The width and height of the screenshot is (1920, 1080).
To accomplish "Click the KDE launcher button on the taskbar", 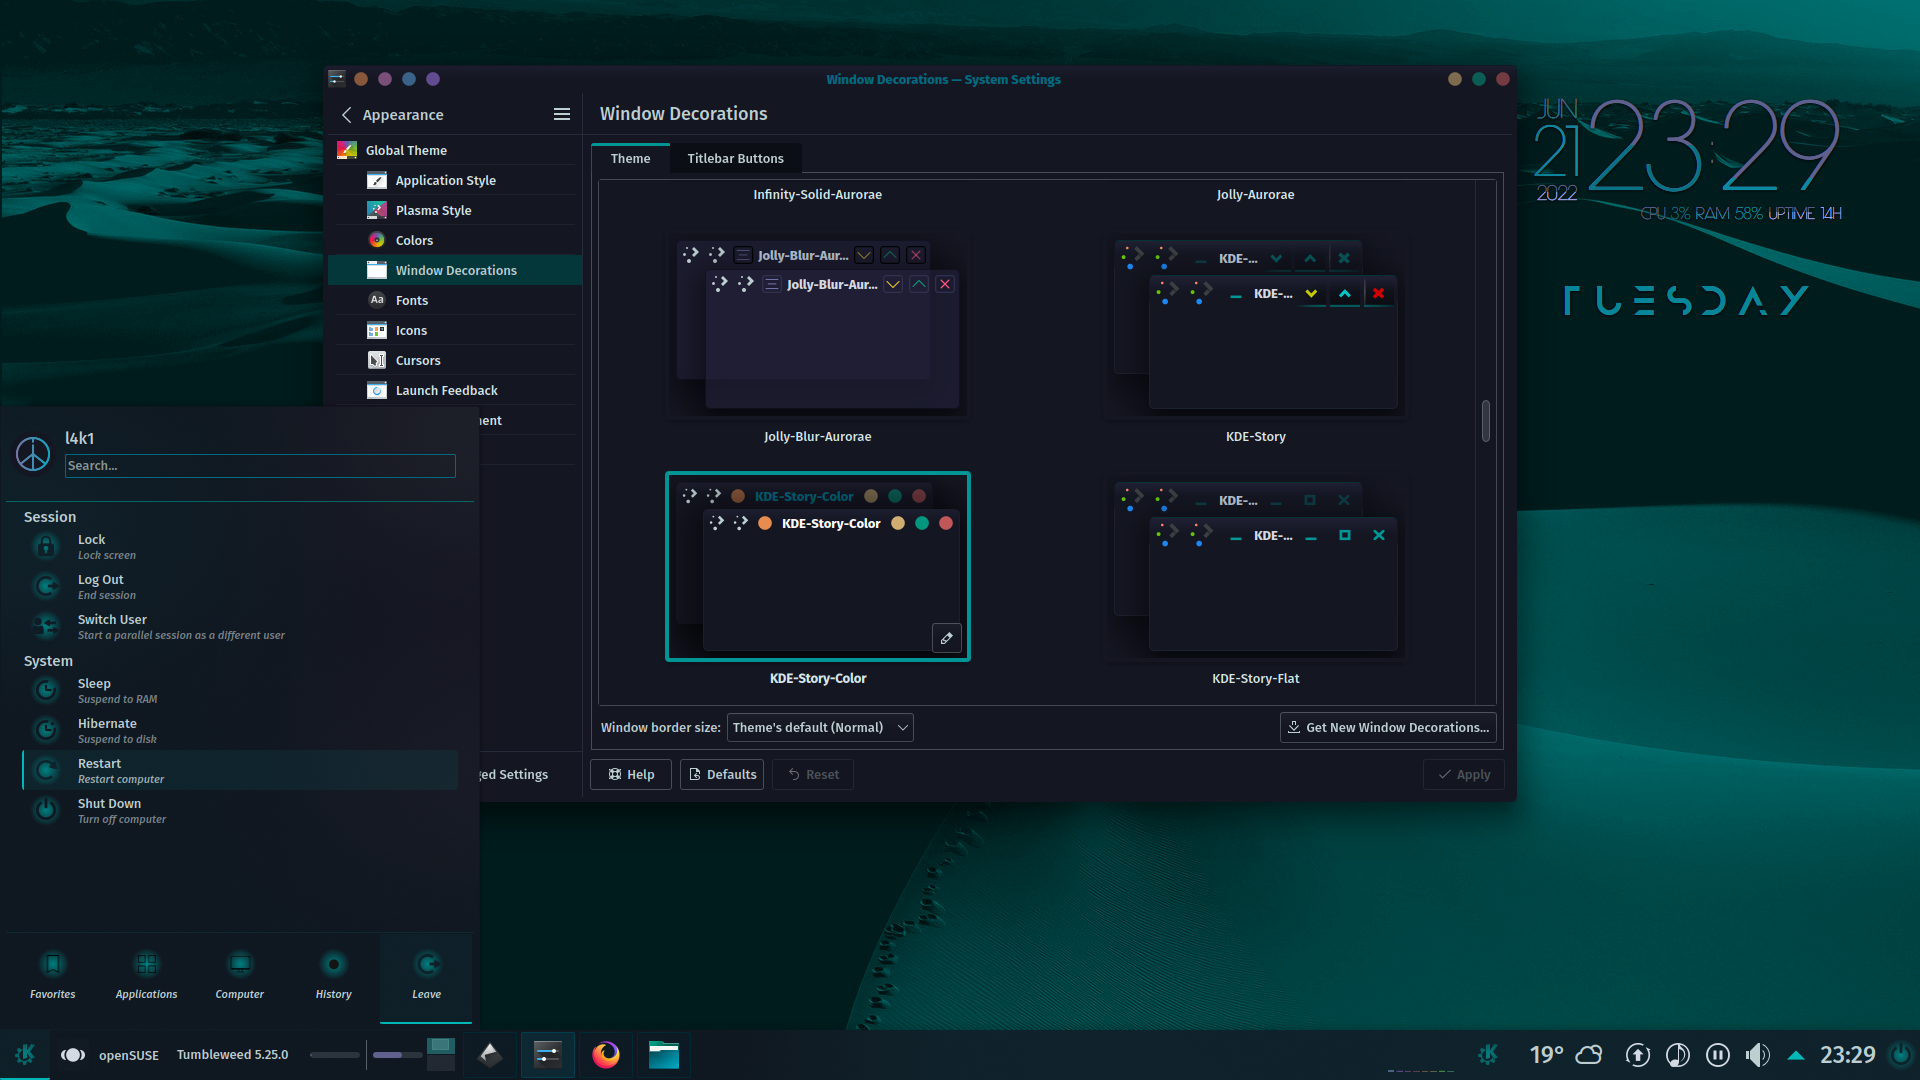I will 25,1054.
